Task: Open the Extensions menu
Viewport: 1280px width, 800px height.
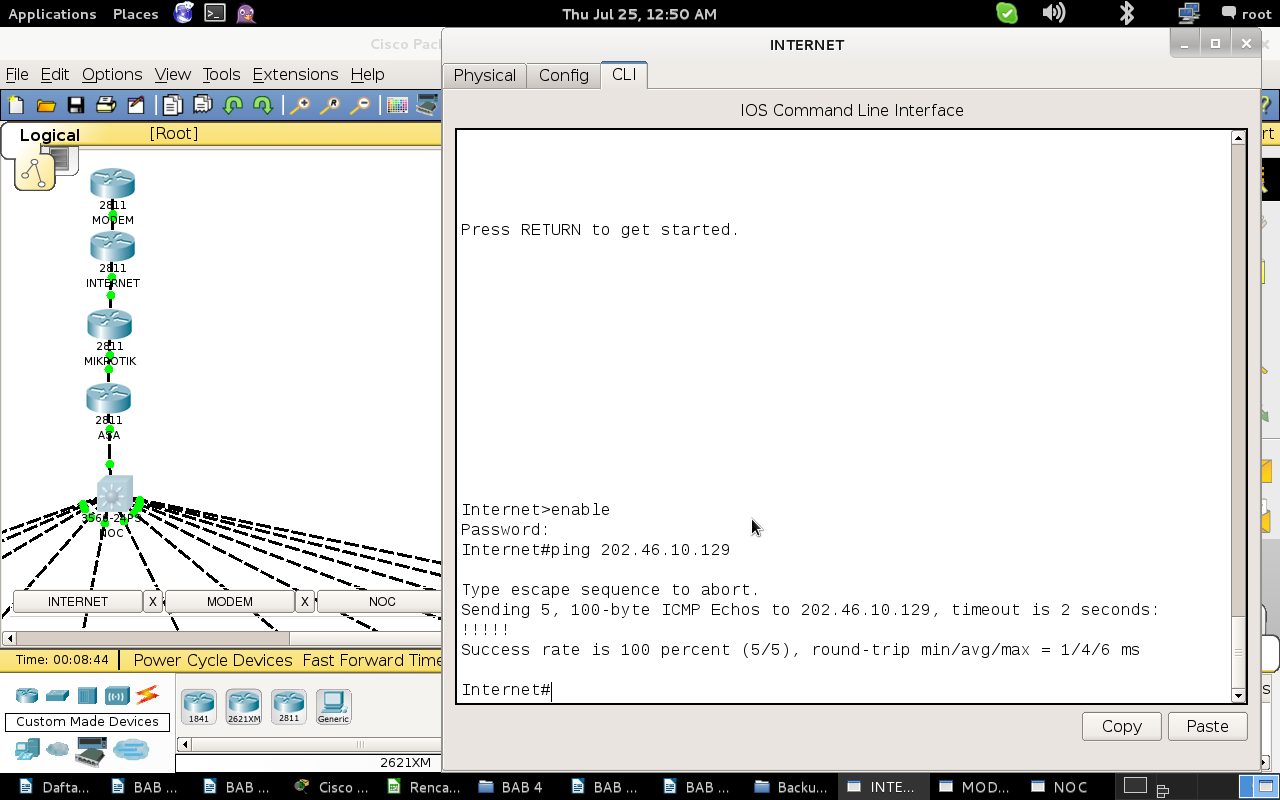Action: pos(295,74)
